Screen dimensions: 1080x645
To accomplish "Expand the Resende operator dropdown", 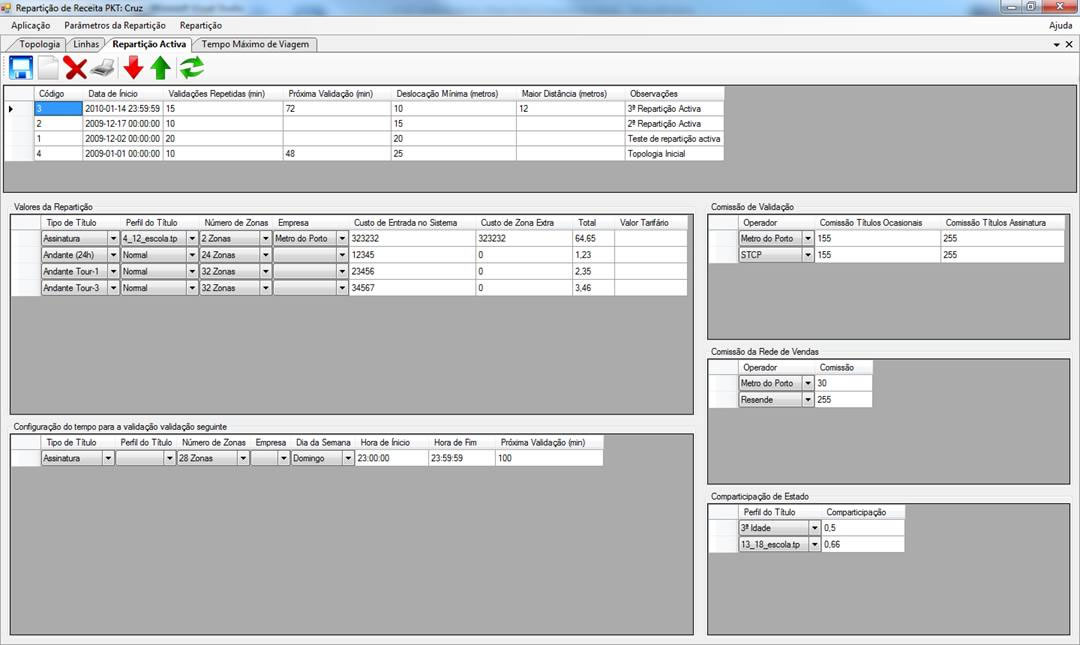I will pos(808,400).
